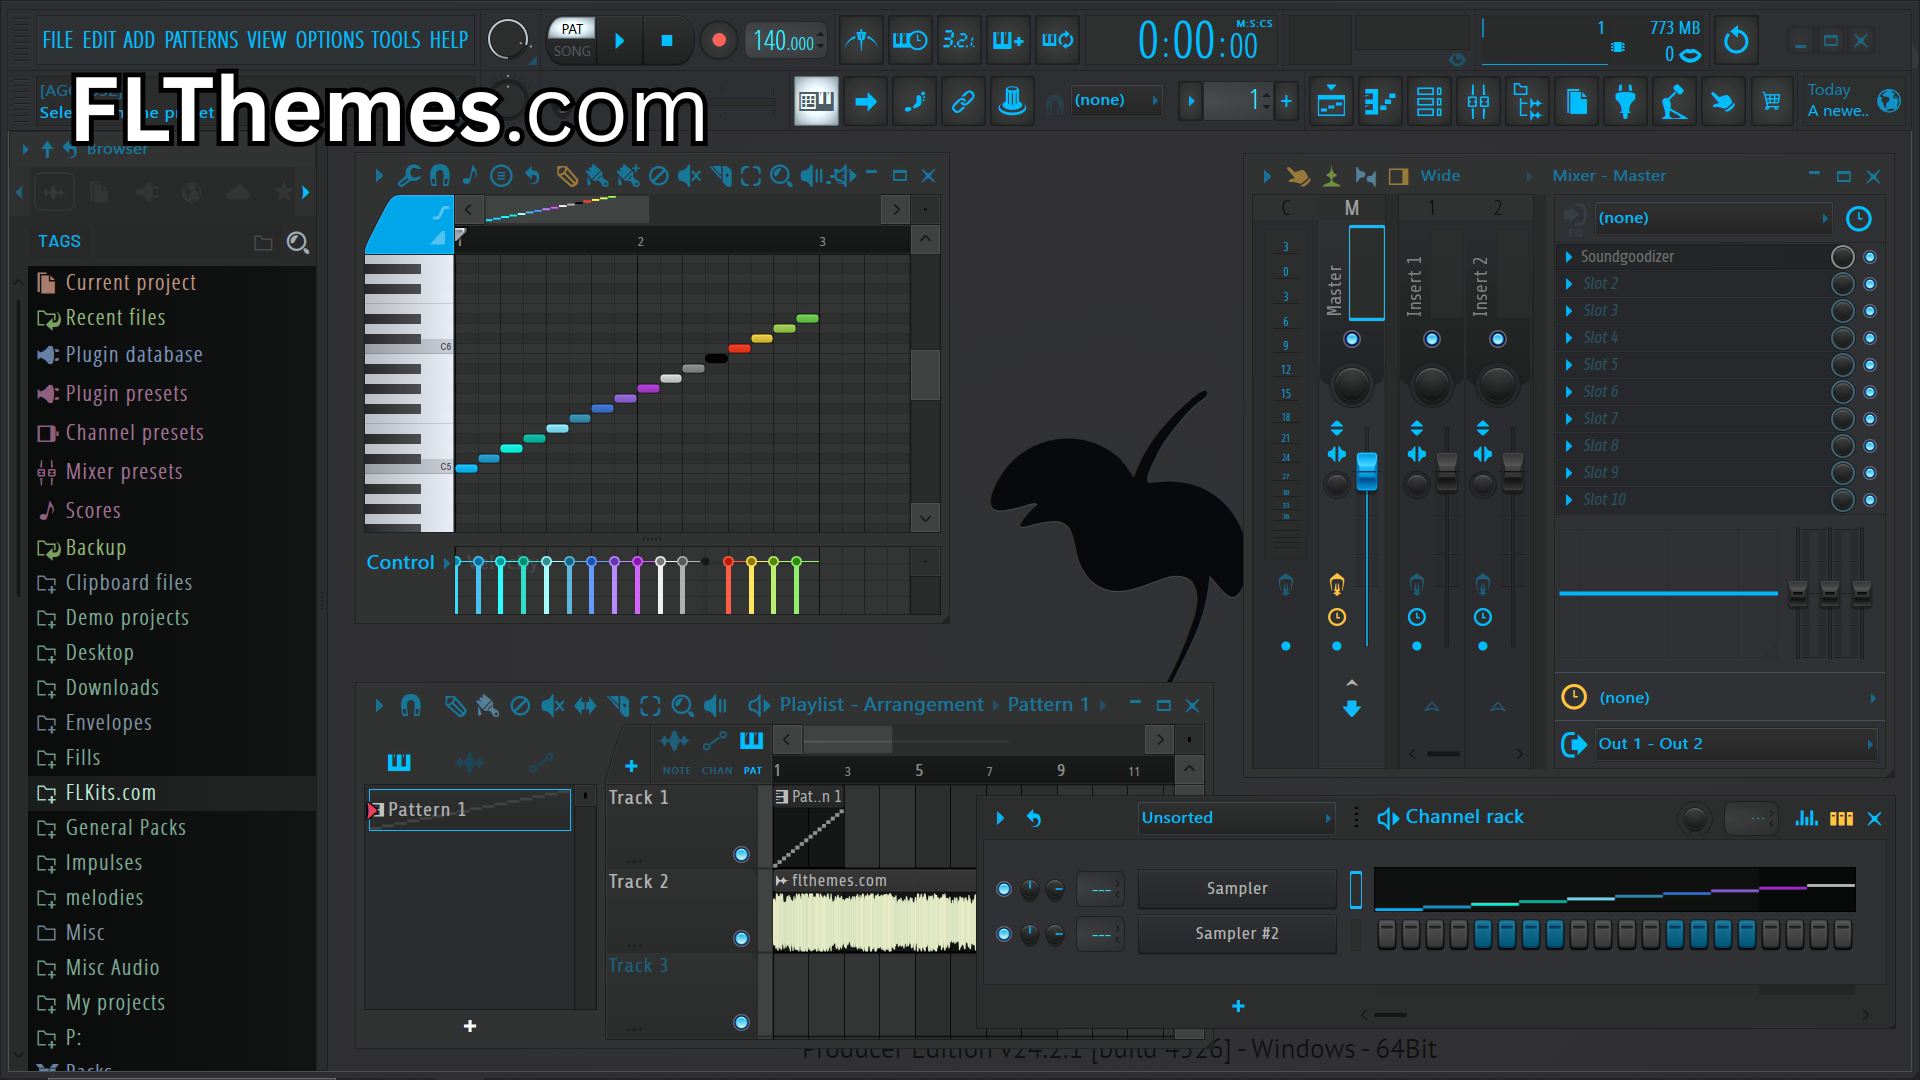Open the piano roll Control event dropdown
Viewport: 1920px width, 1080px height.
pyautogui.click(x=408, y=562)
